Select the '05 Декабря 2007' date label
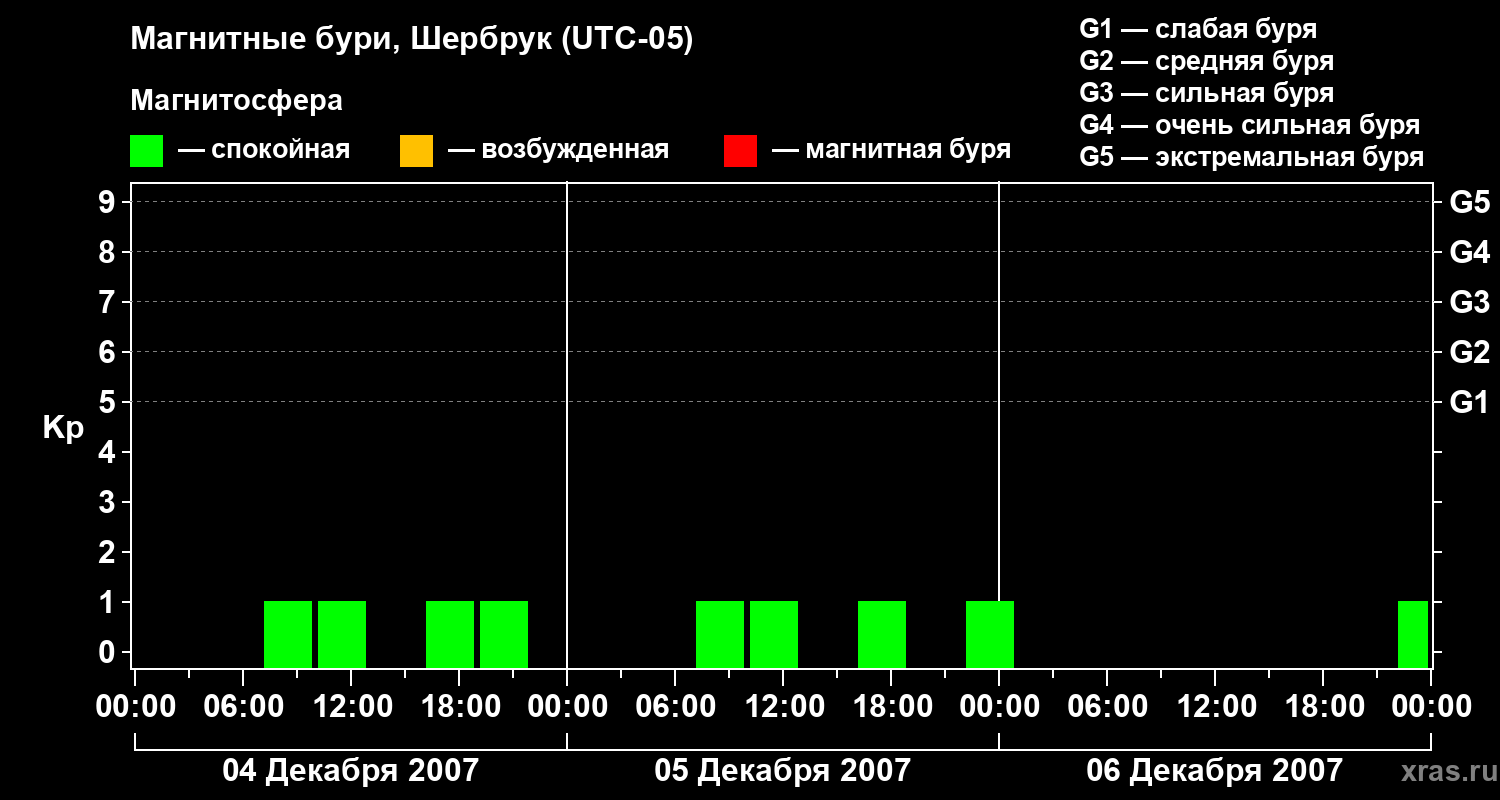The width and height of the screenshot is (1500, 800). 782,771
